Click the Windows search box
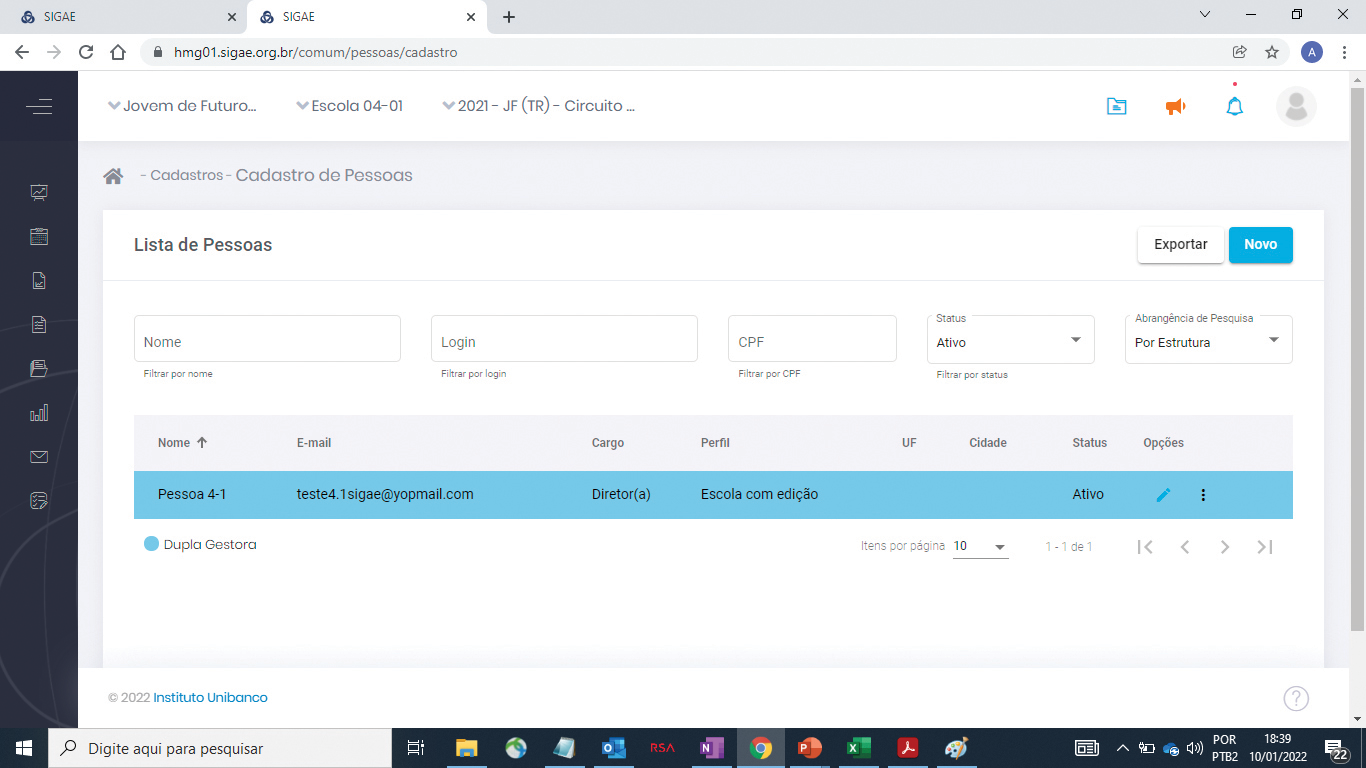The height and width of the screenshot is (768, 1366). point(220,748)
